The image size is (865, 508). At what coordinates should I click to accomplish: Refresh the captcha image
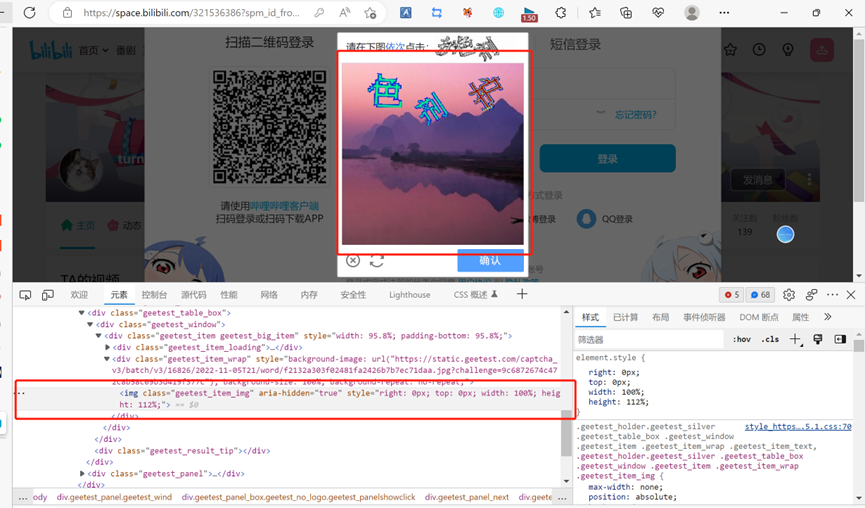click(x=377, y=260)
